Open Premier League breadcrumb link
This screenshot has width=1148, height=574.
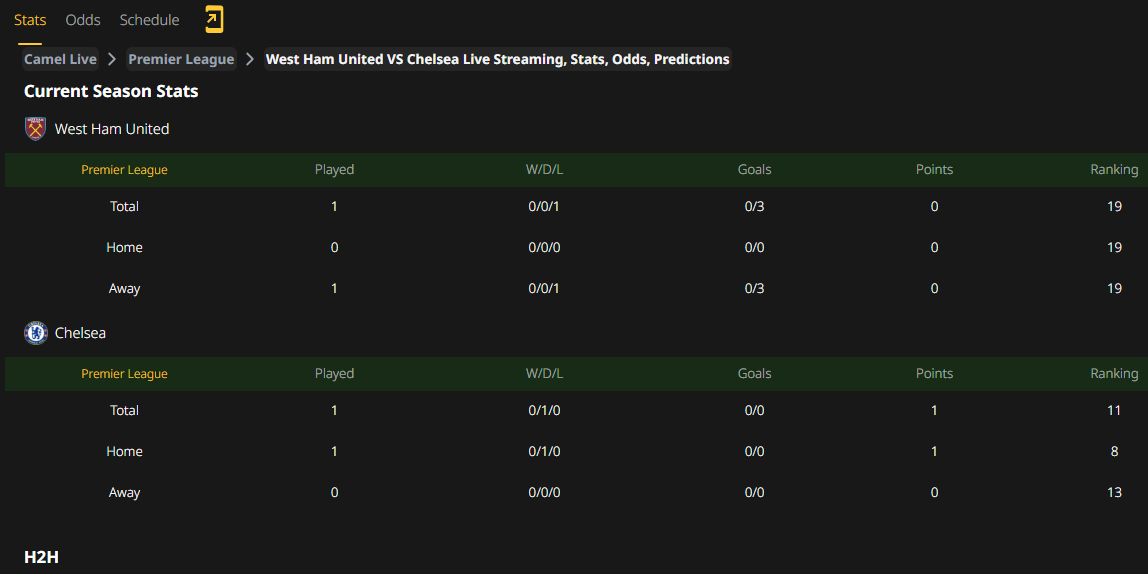(x=182, y=59)
